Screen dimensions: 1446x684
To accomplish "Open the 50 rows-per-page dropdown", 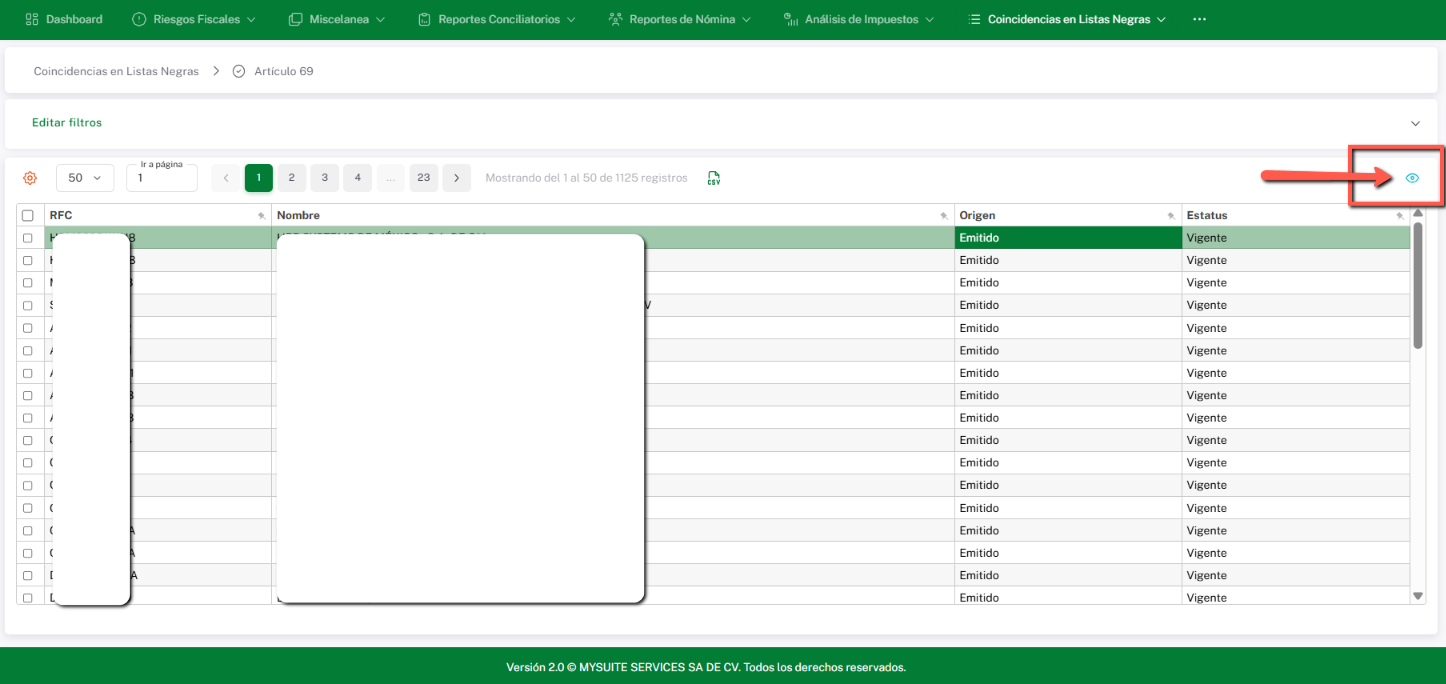I will click(x=85, y=178).
